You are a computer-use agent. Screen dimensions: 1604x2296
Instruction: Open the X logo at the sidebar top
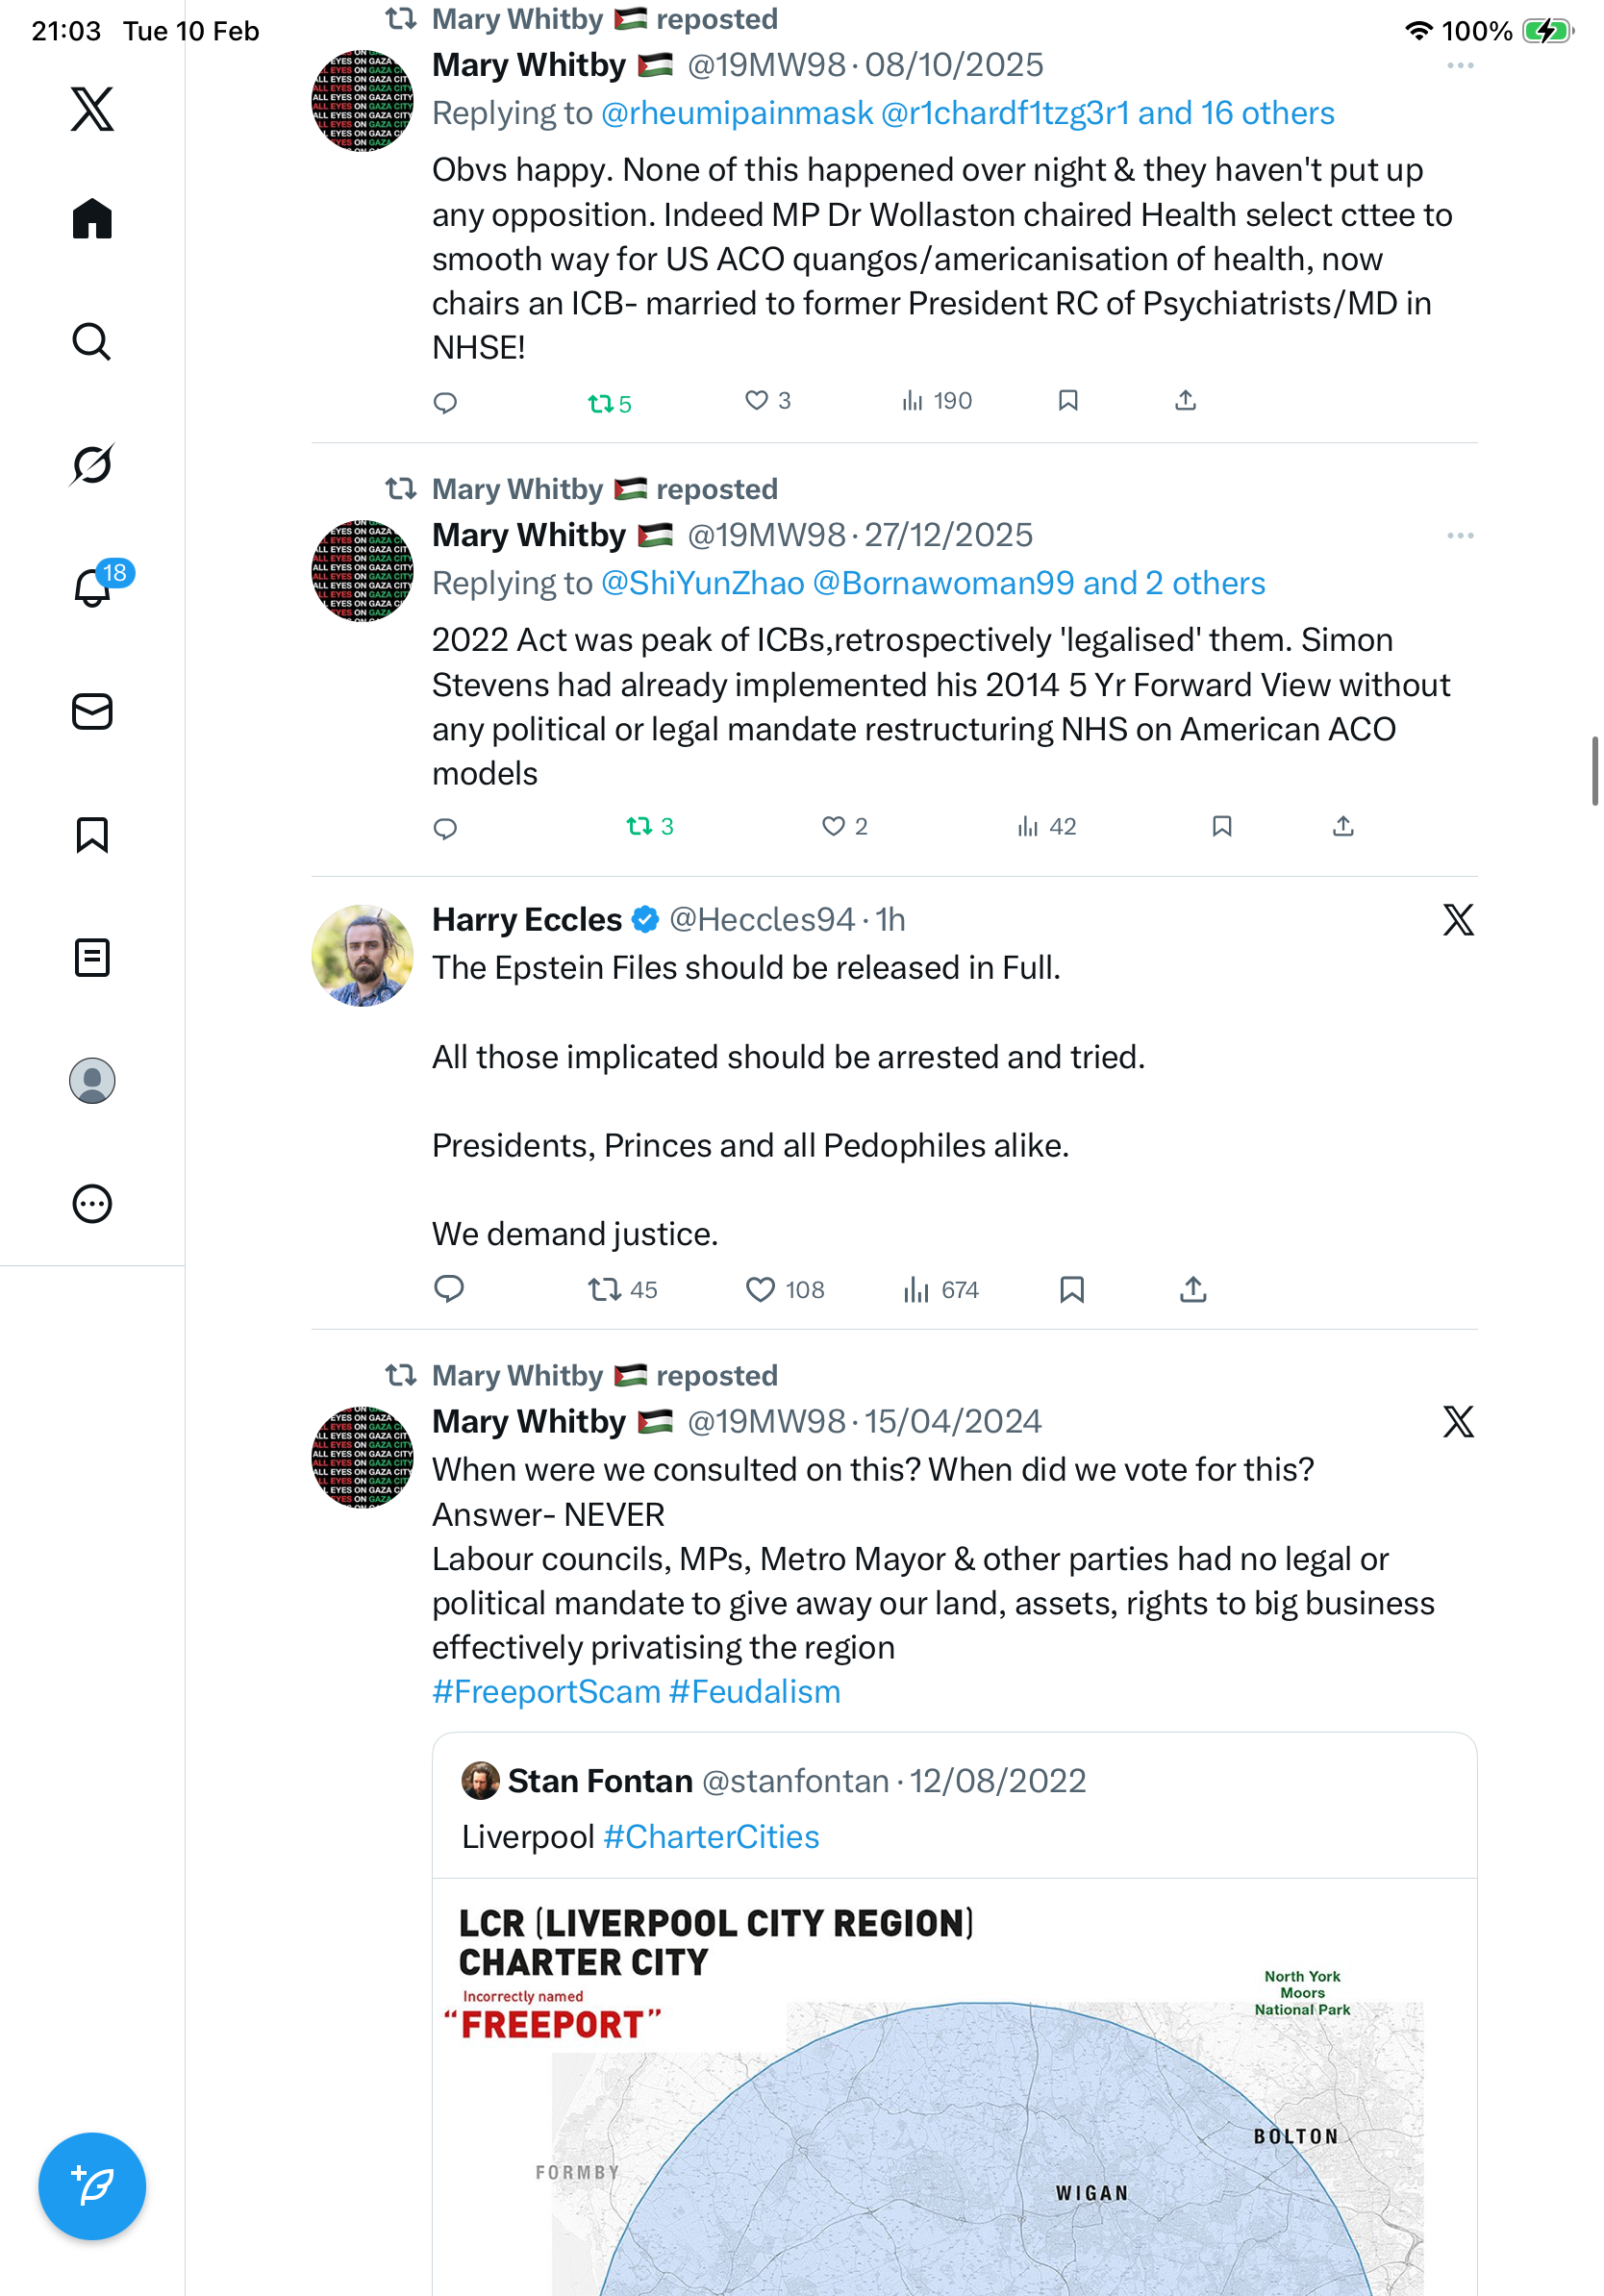click(92, 109)
